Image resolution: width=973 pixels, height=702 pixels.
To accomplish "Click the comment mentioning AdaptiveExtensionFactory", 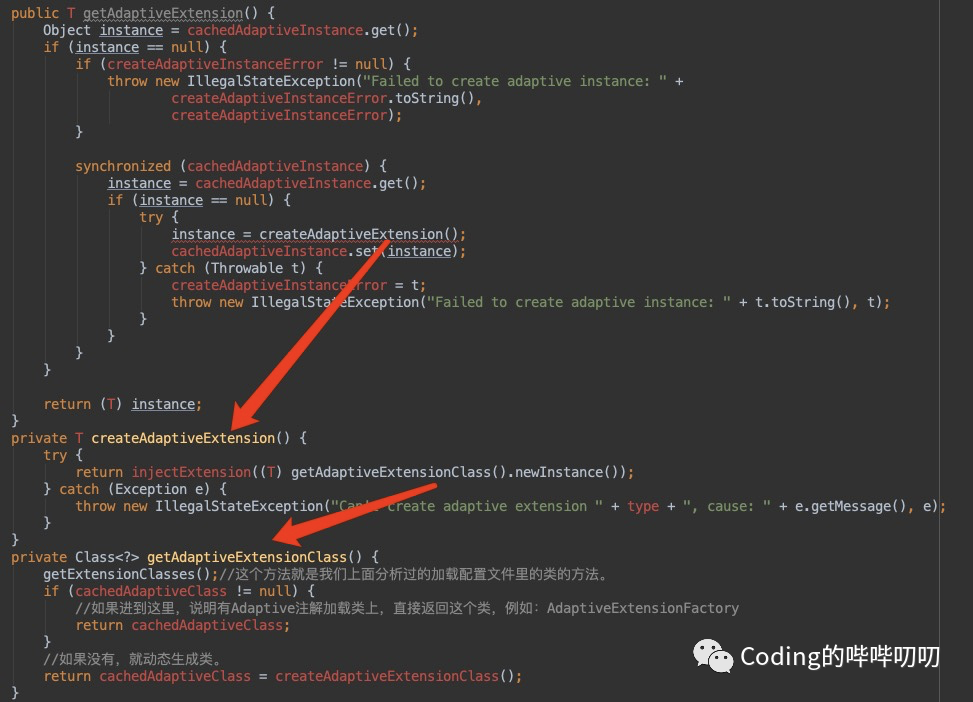I will pos(407,608).
